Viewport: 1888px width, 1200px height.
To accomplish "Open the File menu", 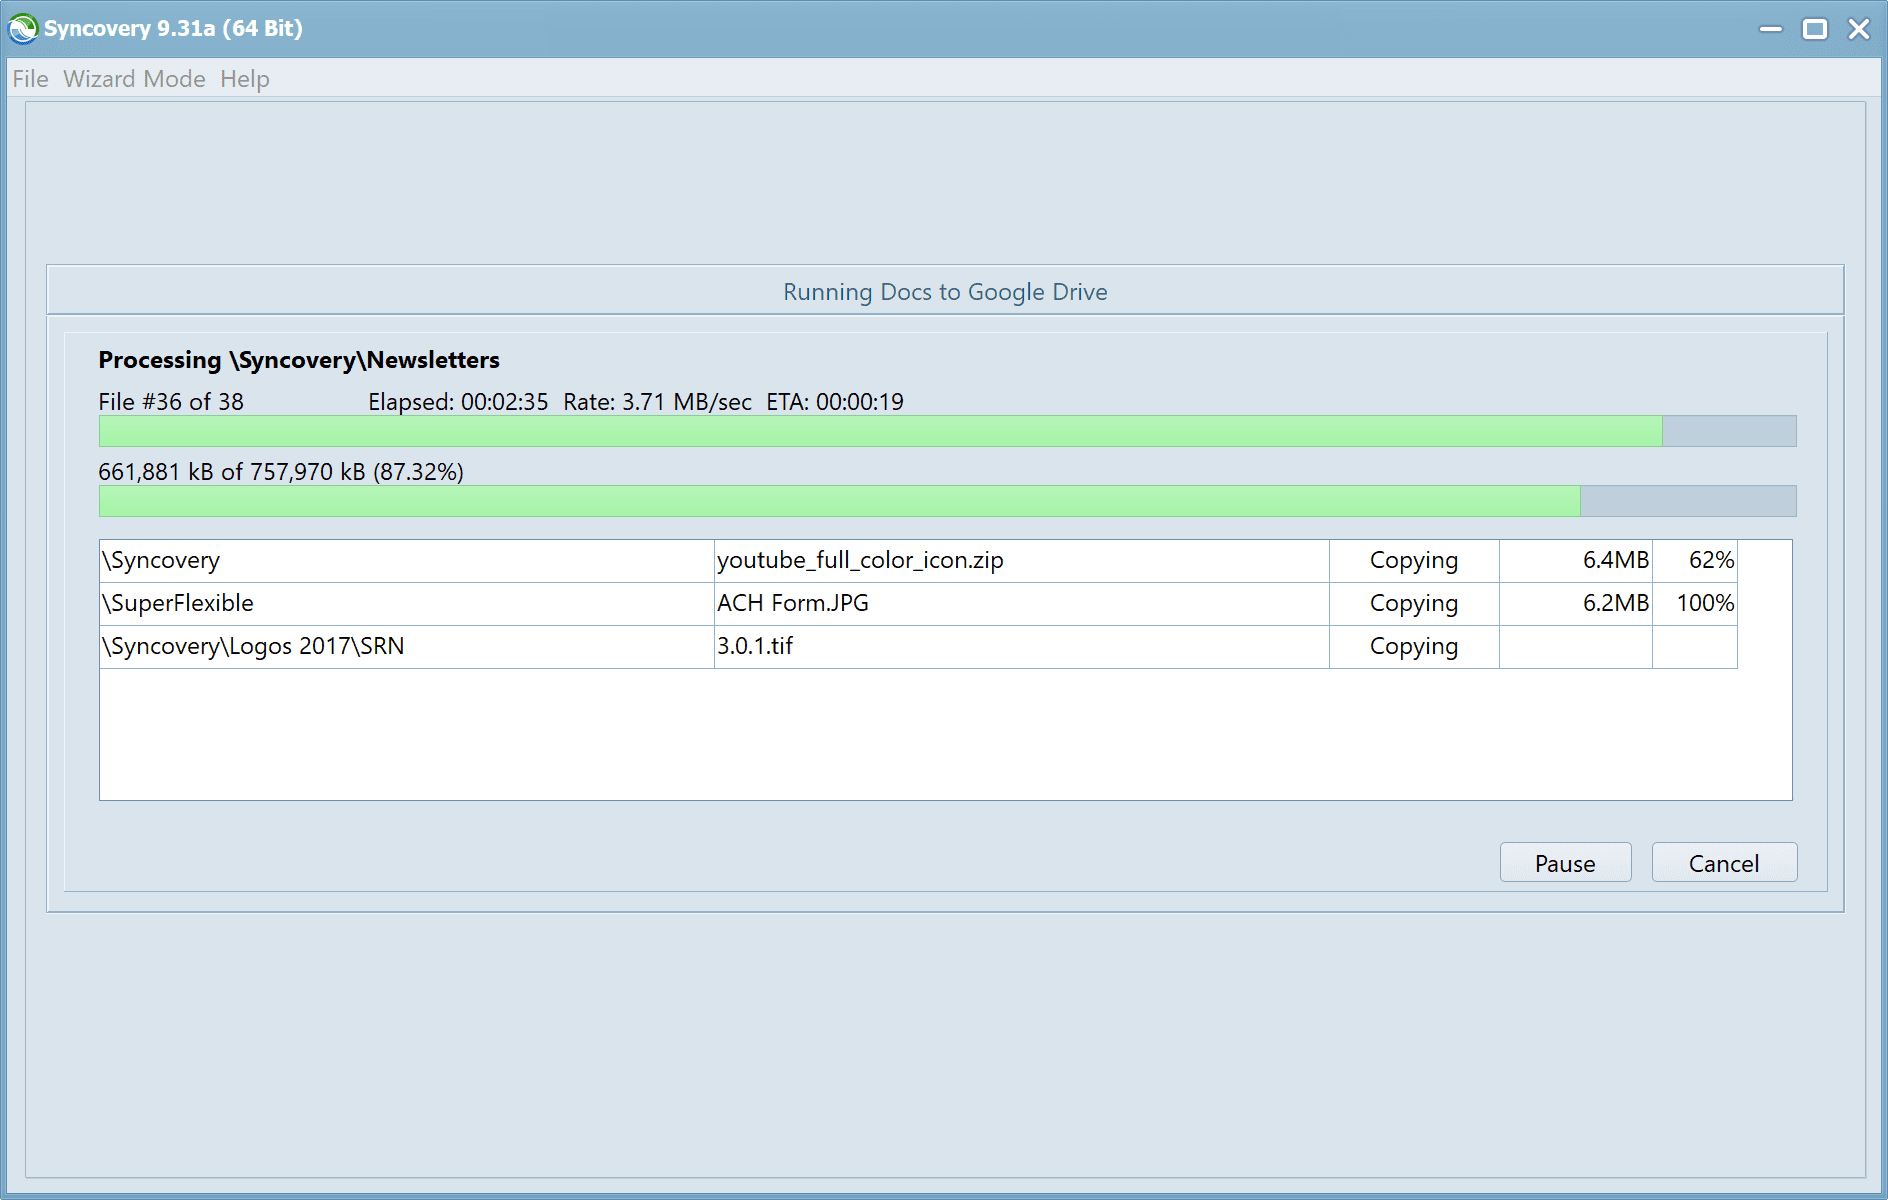I will pyautogui.click(x=29, y=79).
